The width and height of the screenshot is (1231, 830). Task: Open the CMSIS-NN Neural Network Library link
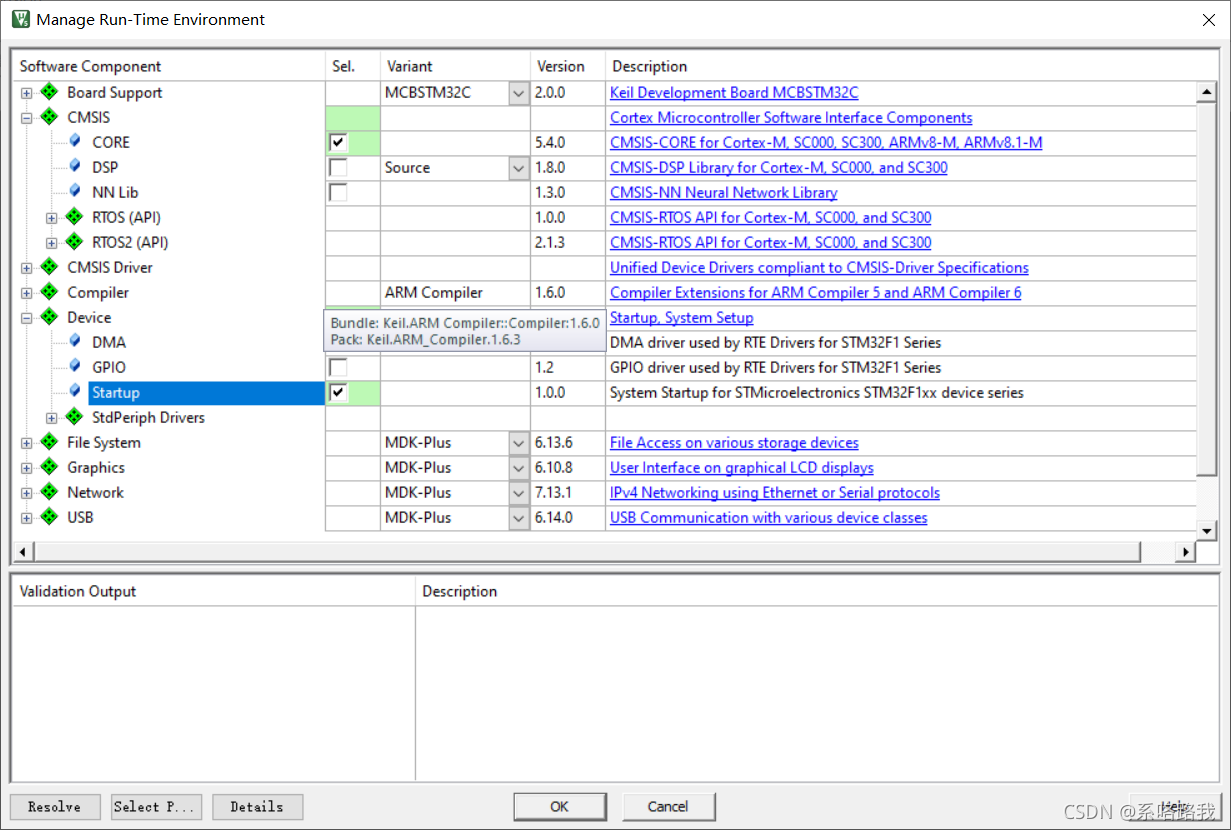724,192
